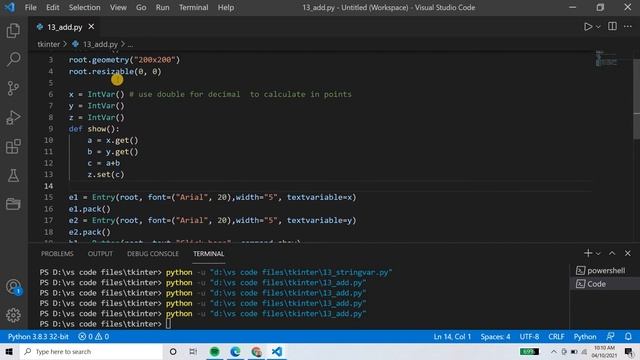
Task: Create a new terminal with plus icon
Action: [588, 253]
